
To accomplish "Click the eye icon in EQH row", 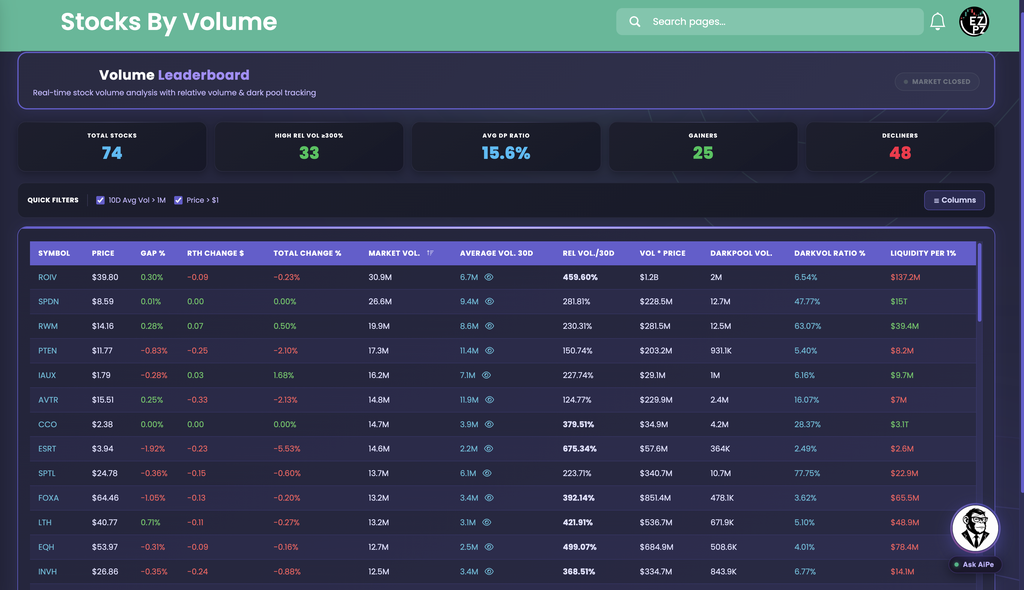I will tap(488, 547).
